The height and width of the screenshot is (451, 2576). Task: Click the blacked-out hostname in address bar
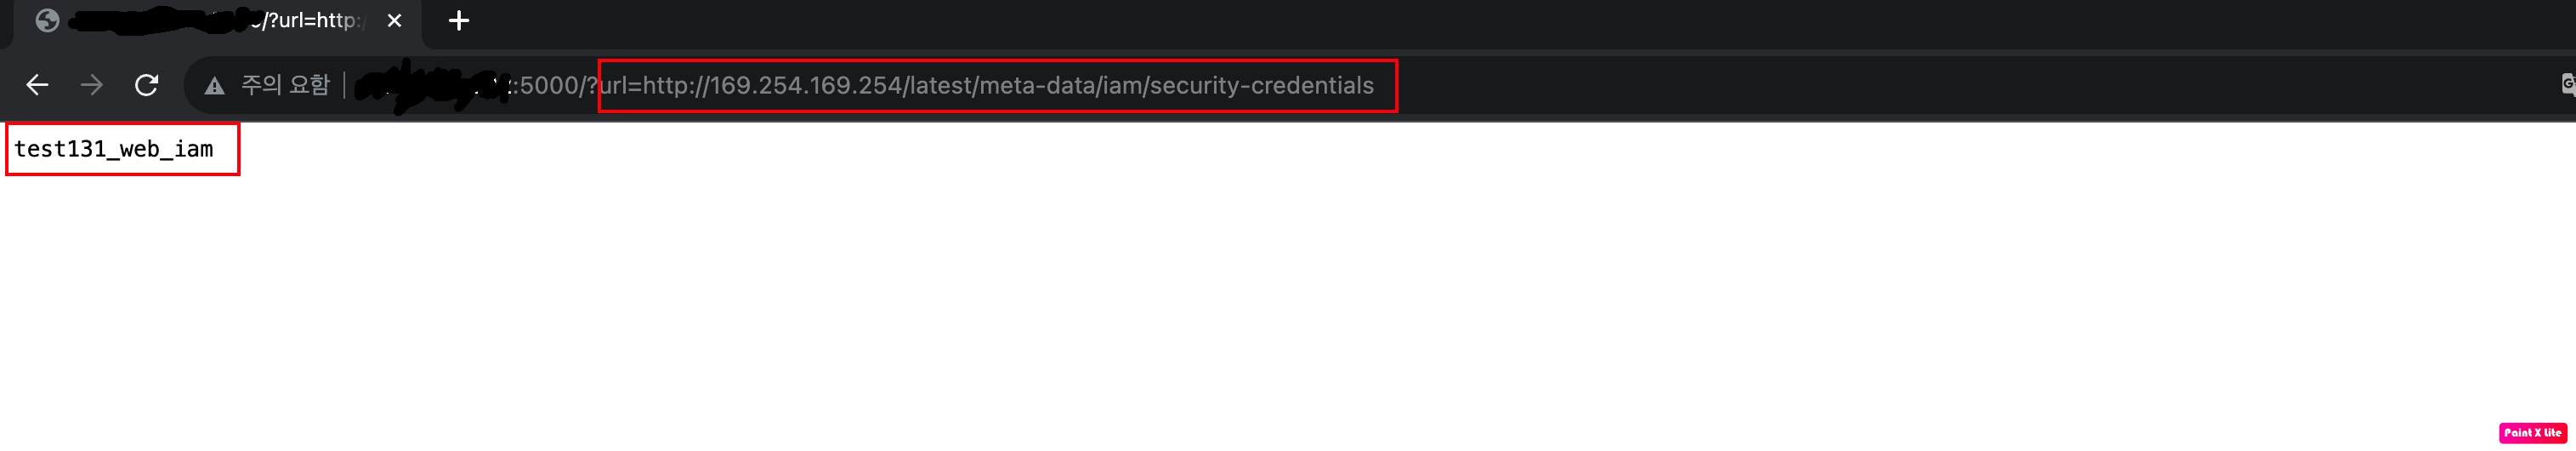[432, 86]
